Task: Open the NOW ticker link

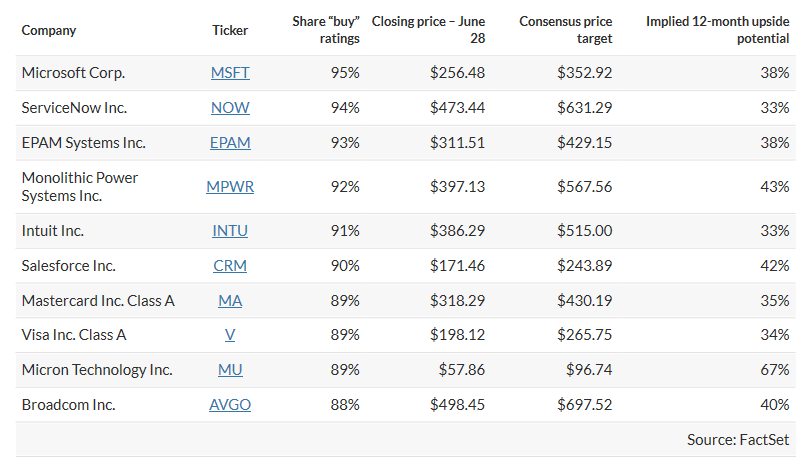Action: pos(230,108)
